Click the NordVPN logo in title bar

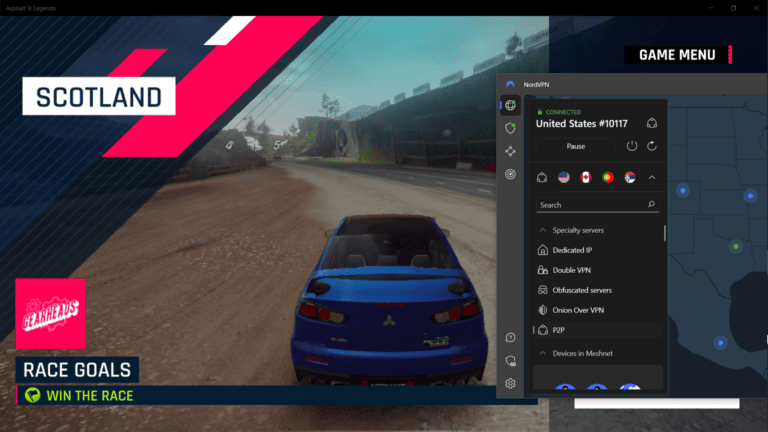(x=510, y=84)
